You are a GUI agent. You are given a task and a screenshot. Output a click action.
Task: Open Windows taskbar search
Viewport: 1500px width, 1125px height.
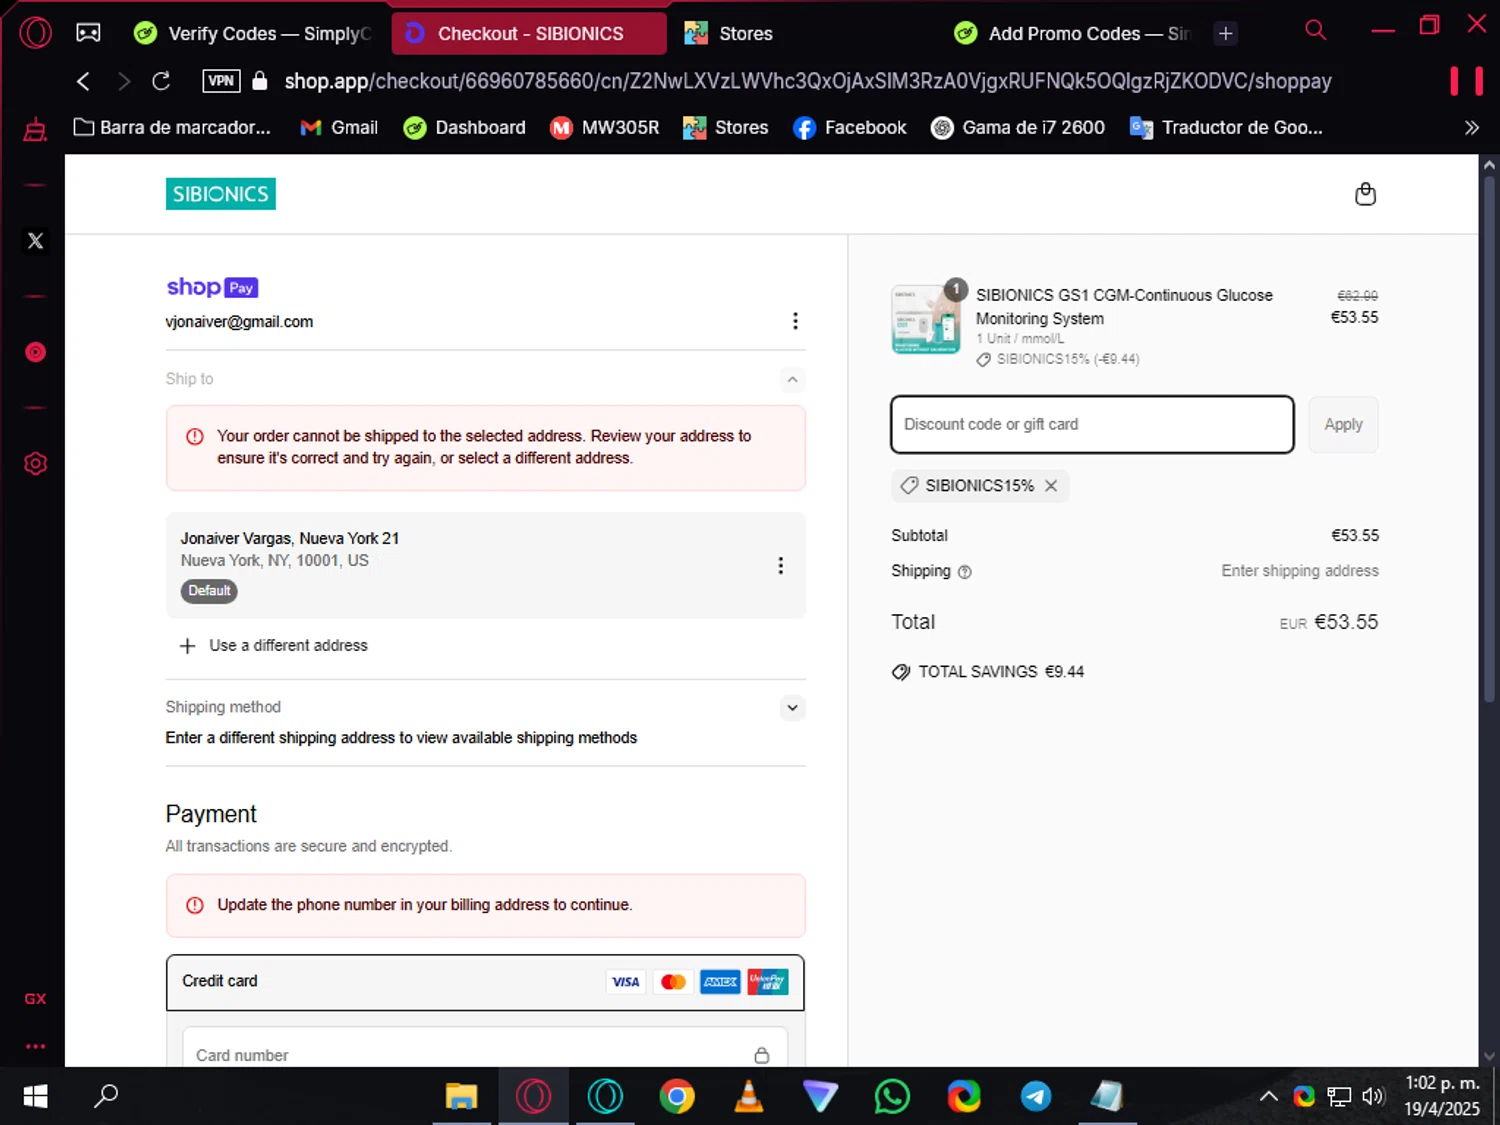click(x=106, y=1097)
